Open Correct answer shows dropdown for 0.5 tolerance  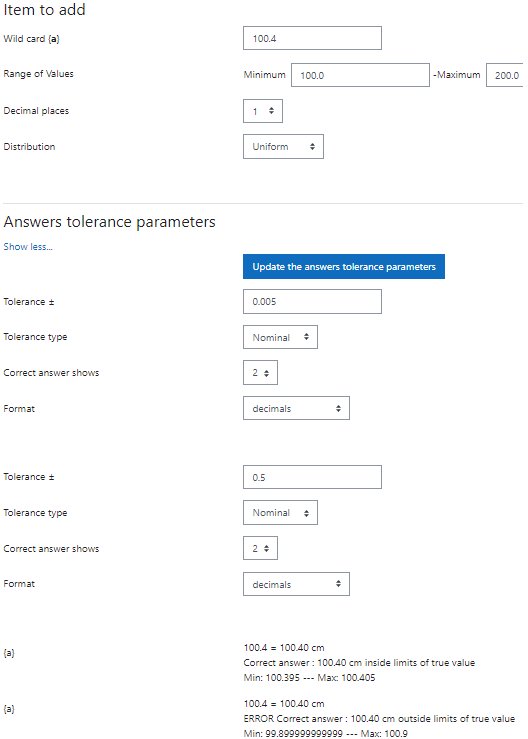coord(260,548)
